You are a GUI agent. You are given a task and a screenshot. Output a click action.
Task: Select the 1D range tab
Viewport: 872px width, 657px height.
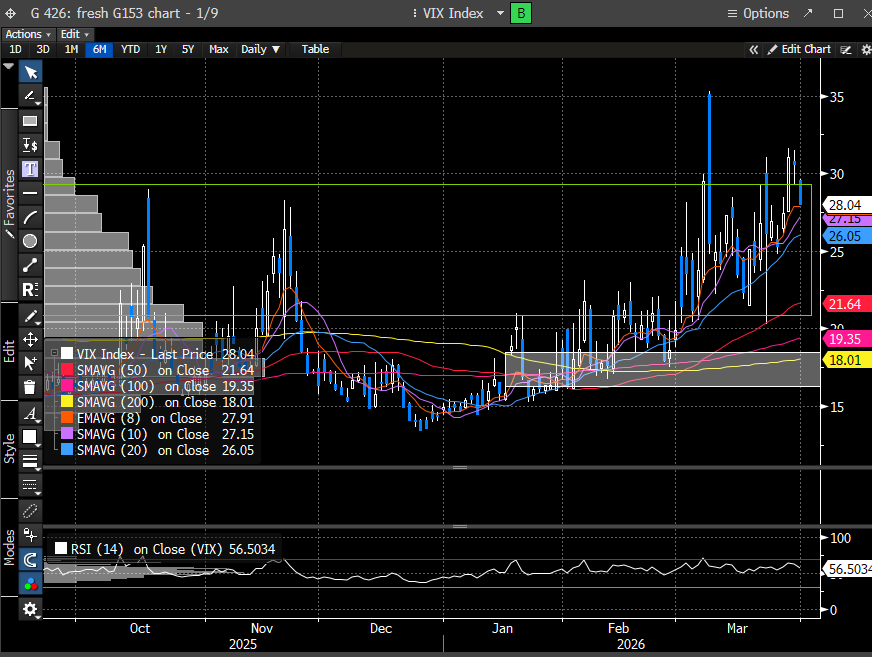pos(15,50)
